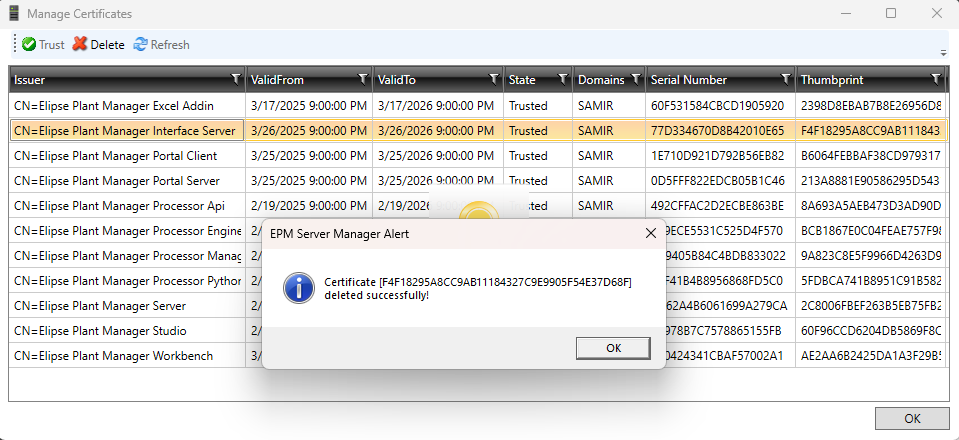The height and width of the screenshot is (440, 959).
Task: Click the Refresh toolbar button
Action: (x=161, y=45)
